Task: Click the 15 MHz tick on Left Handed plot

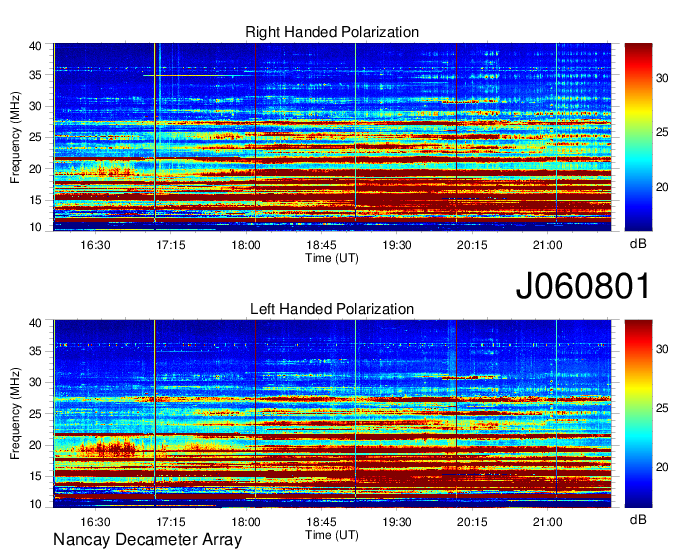Action: point(35,477)
